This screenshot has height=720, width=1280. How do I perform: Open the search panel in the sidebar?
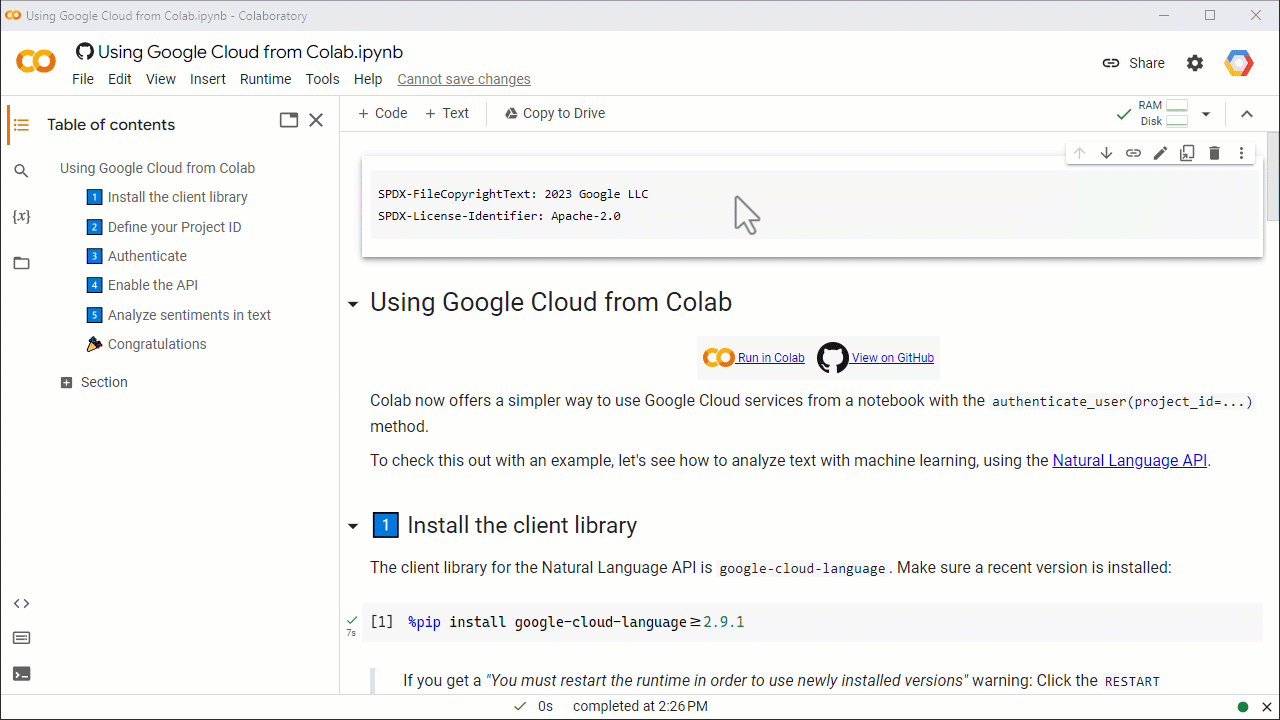[21, 170]
